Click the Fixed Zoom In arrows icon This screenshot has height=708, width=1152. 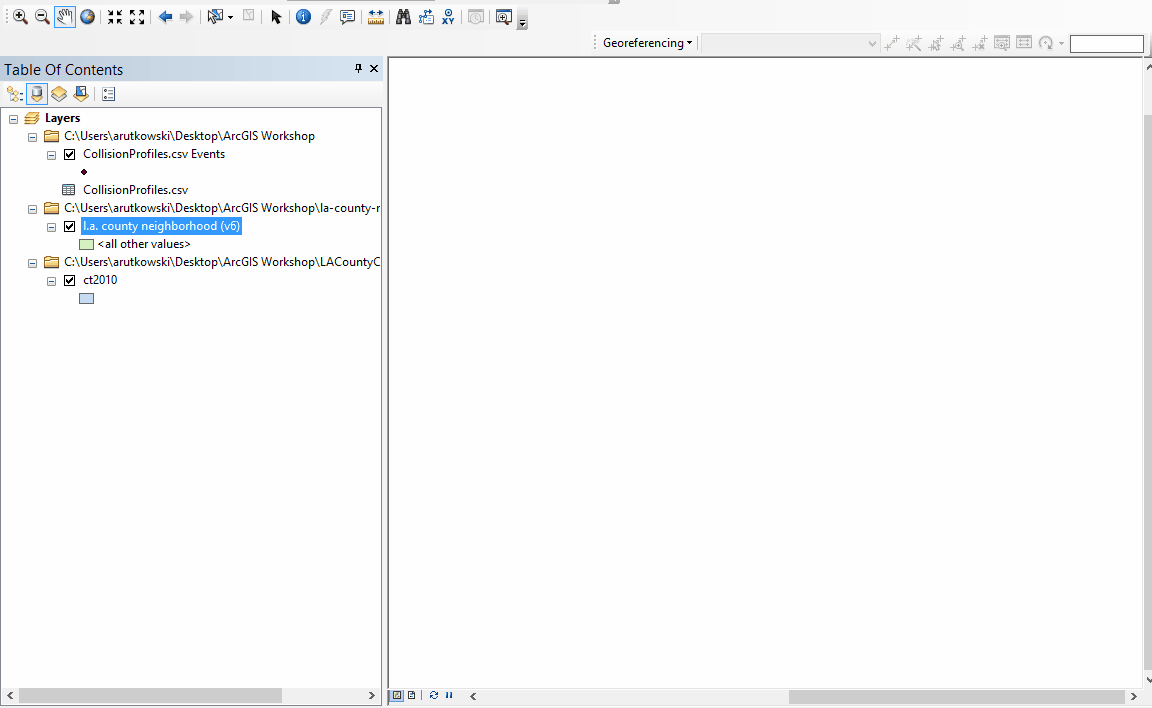click(115, 17)
